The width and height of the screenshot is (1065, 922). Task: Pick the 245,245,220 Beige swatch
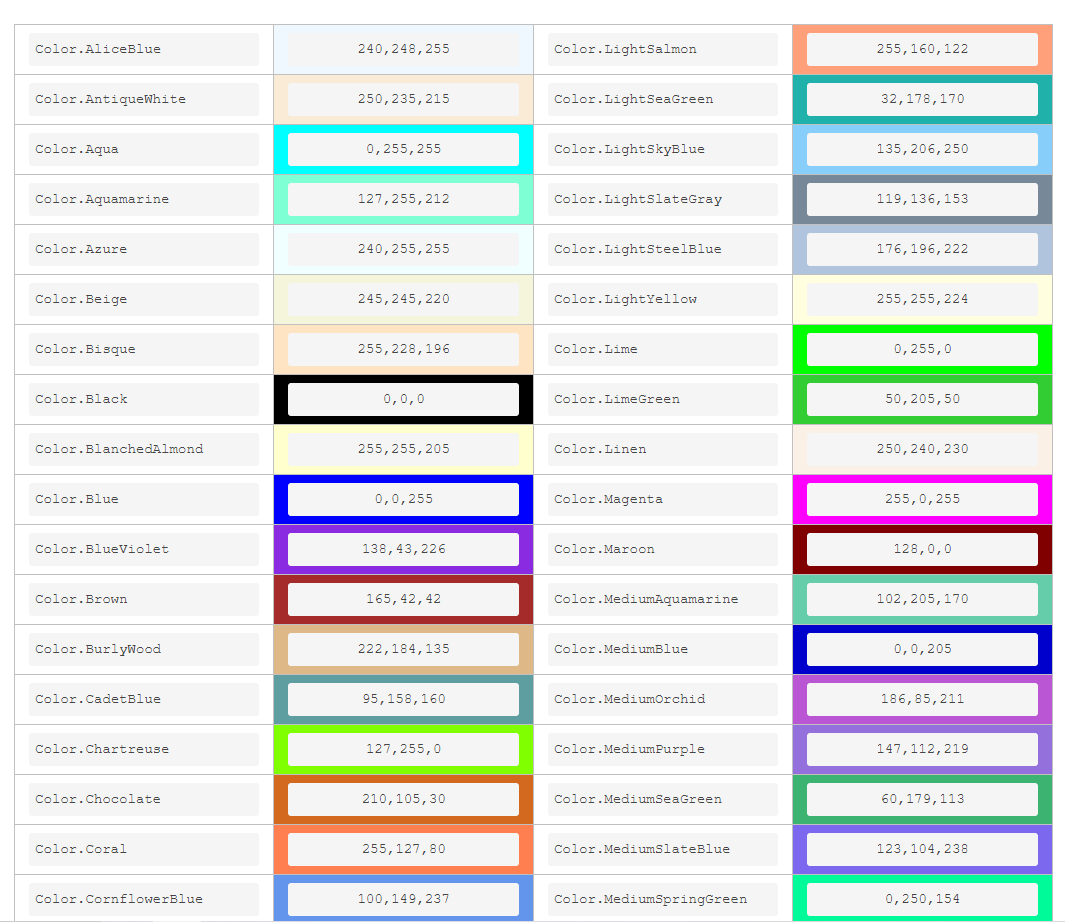[x=403, y=300]
